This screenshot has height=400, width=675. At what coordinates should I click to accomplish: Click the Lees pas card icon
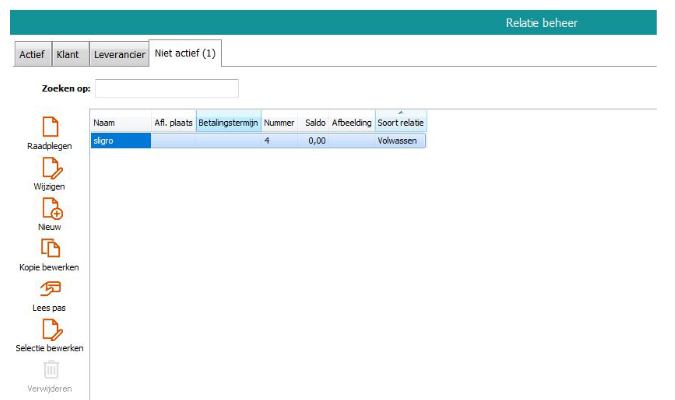[x=49, y=289]
